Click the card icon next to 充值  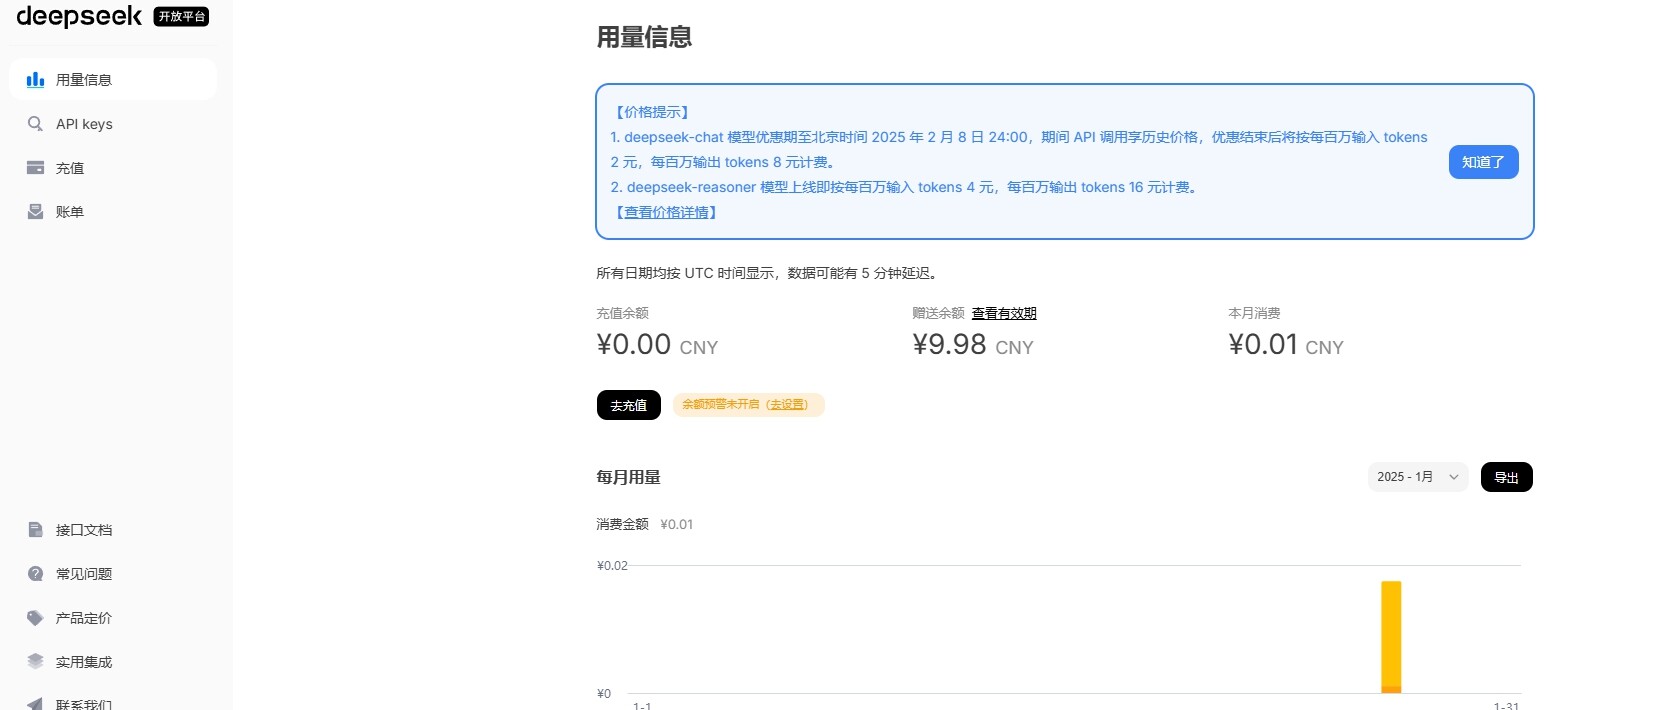coord(36,168)
